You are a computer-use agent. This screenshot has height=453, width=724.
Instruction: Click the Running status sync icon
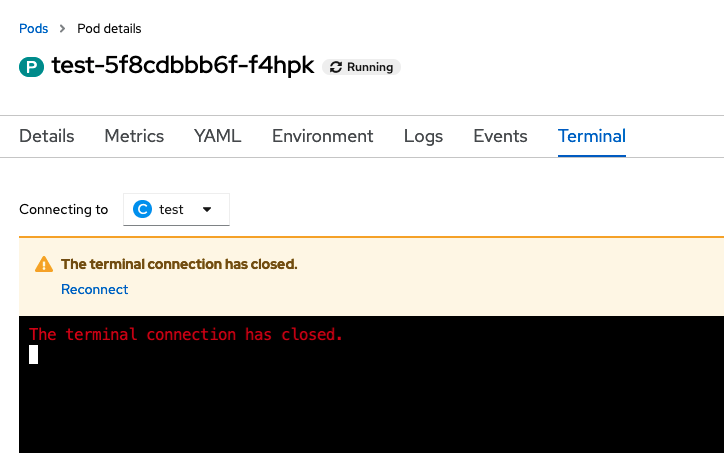pyautogui.click(x=336, y=67)
